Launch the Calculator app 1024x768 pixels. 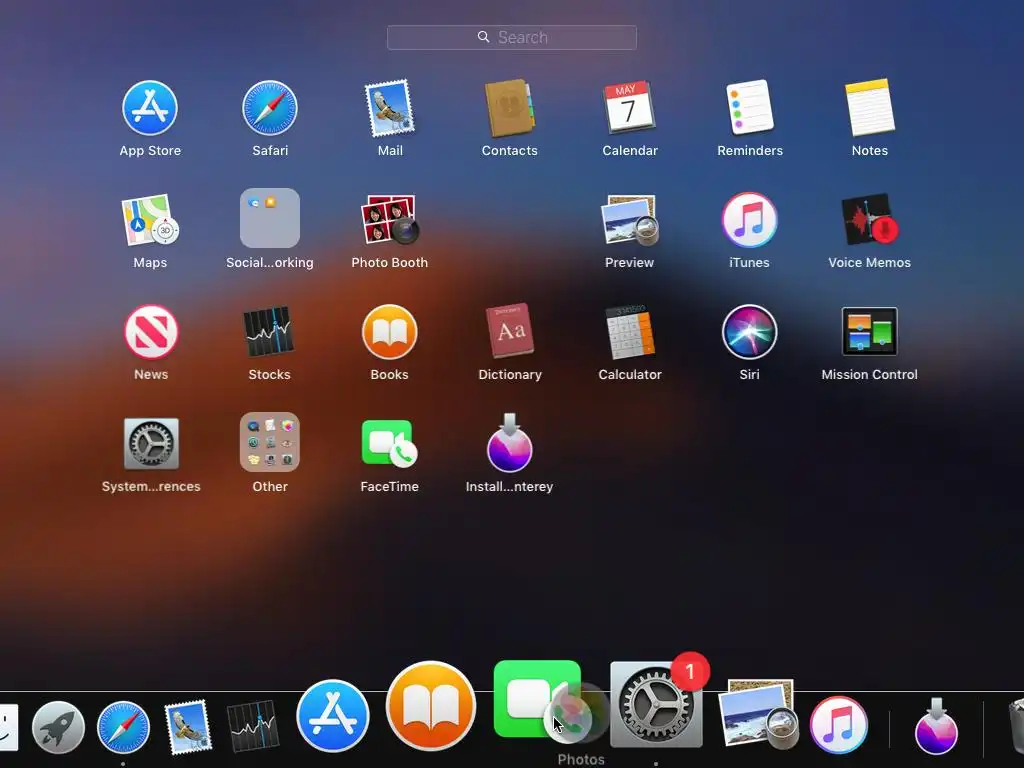tap(630, 332)
